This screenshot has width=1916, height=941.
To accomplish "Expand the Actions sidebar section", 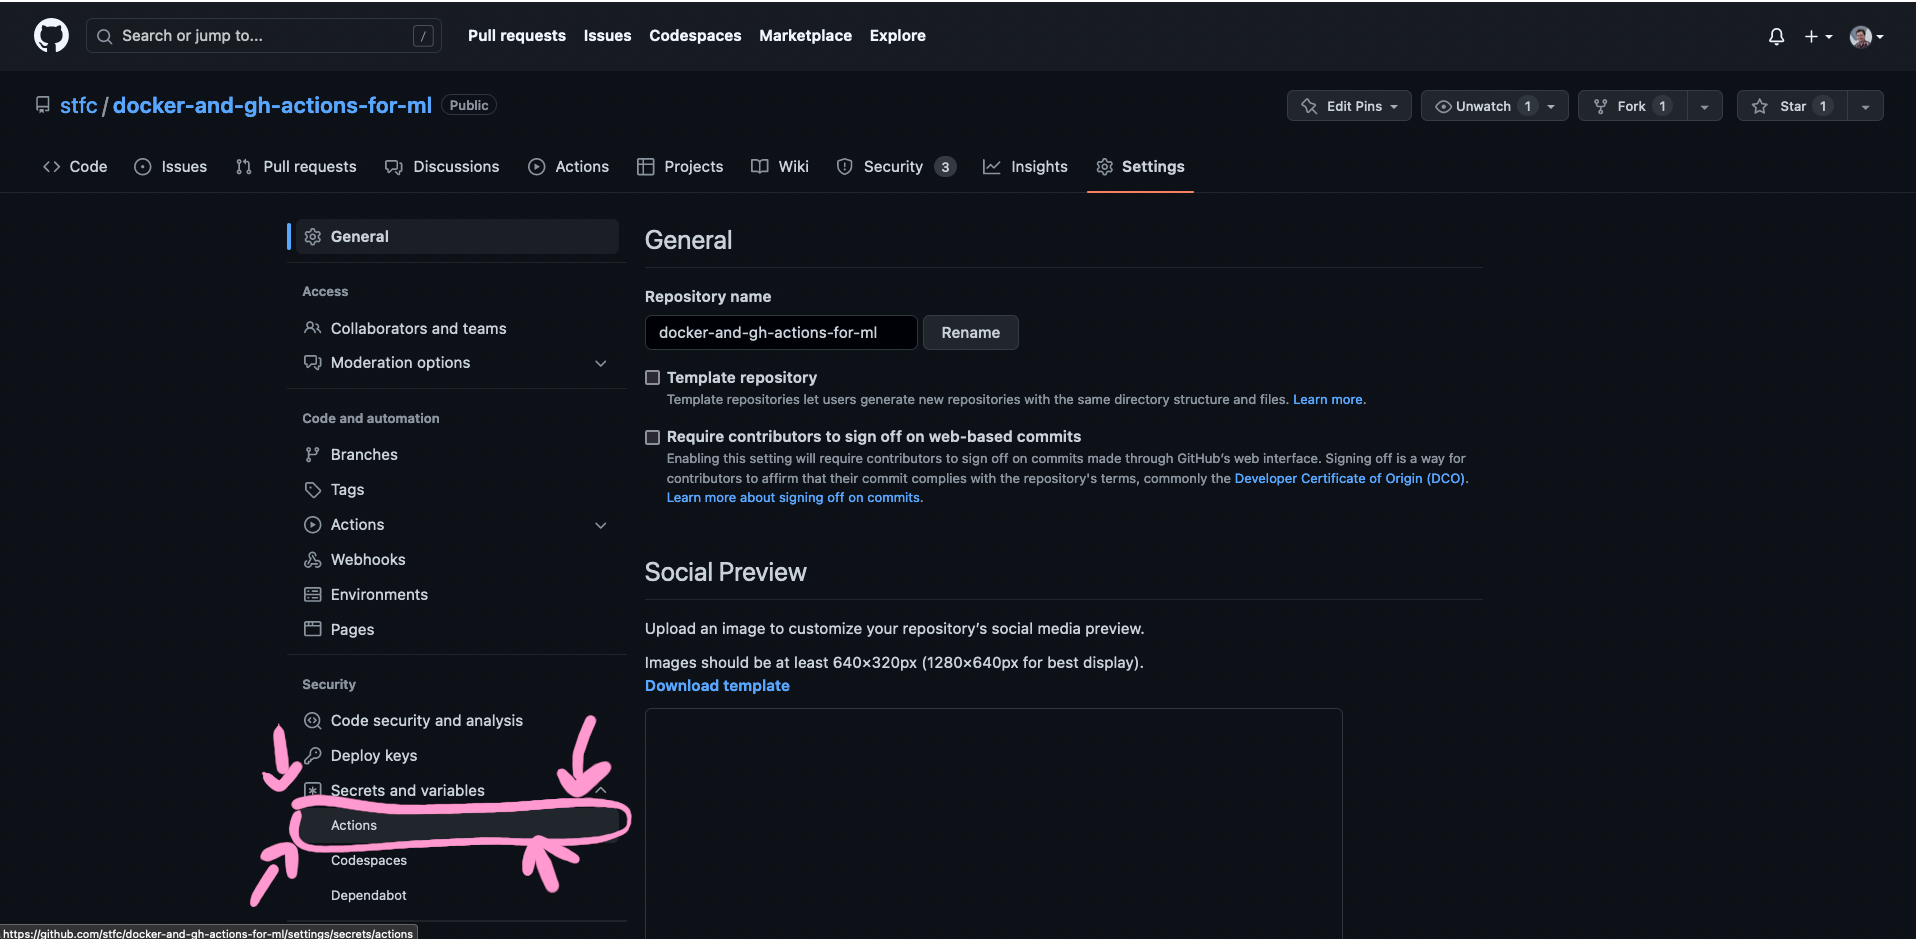I will (600, 524).
